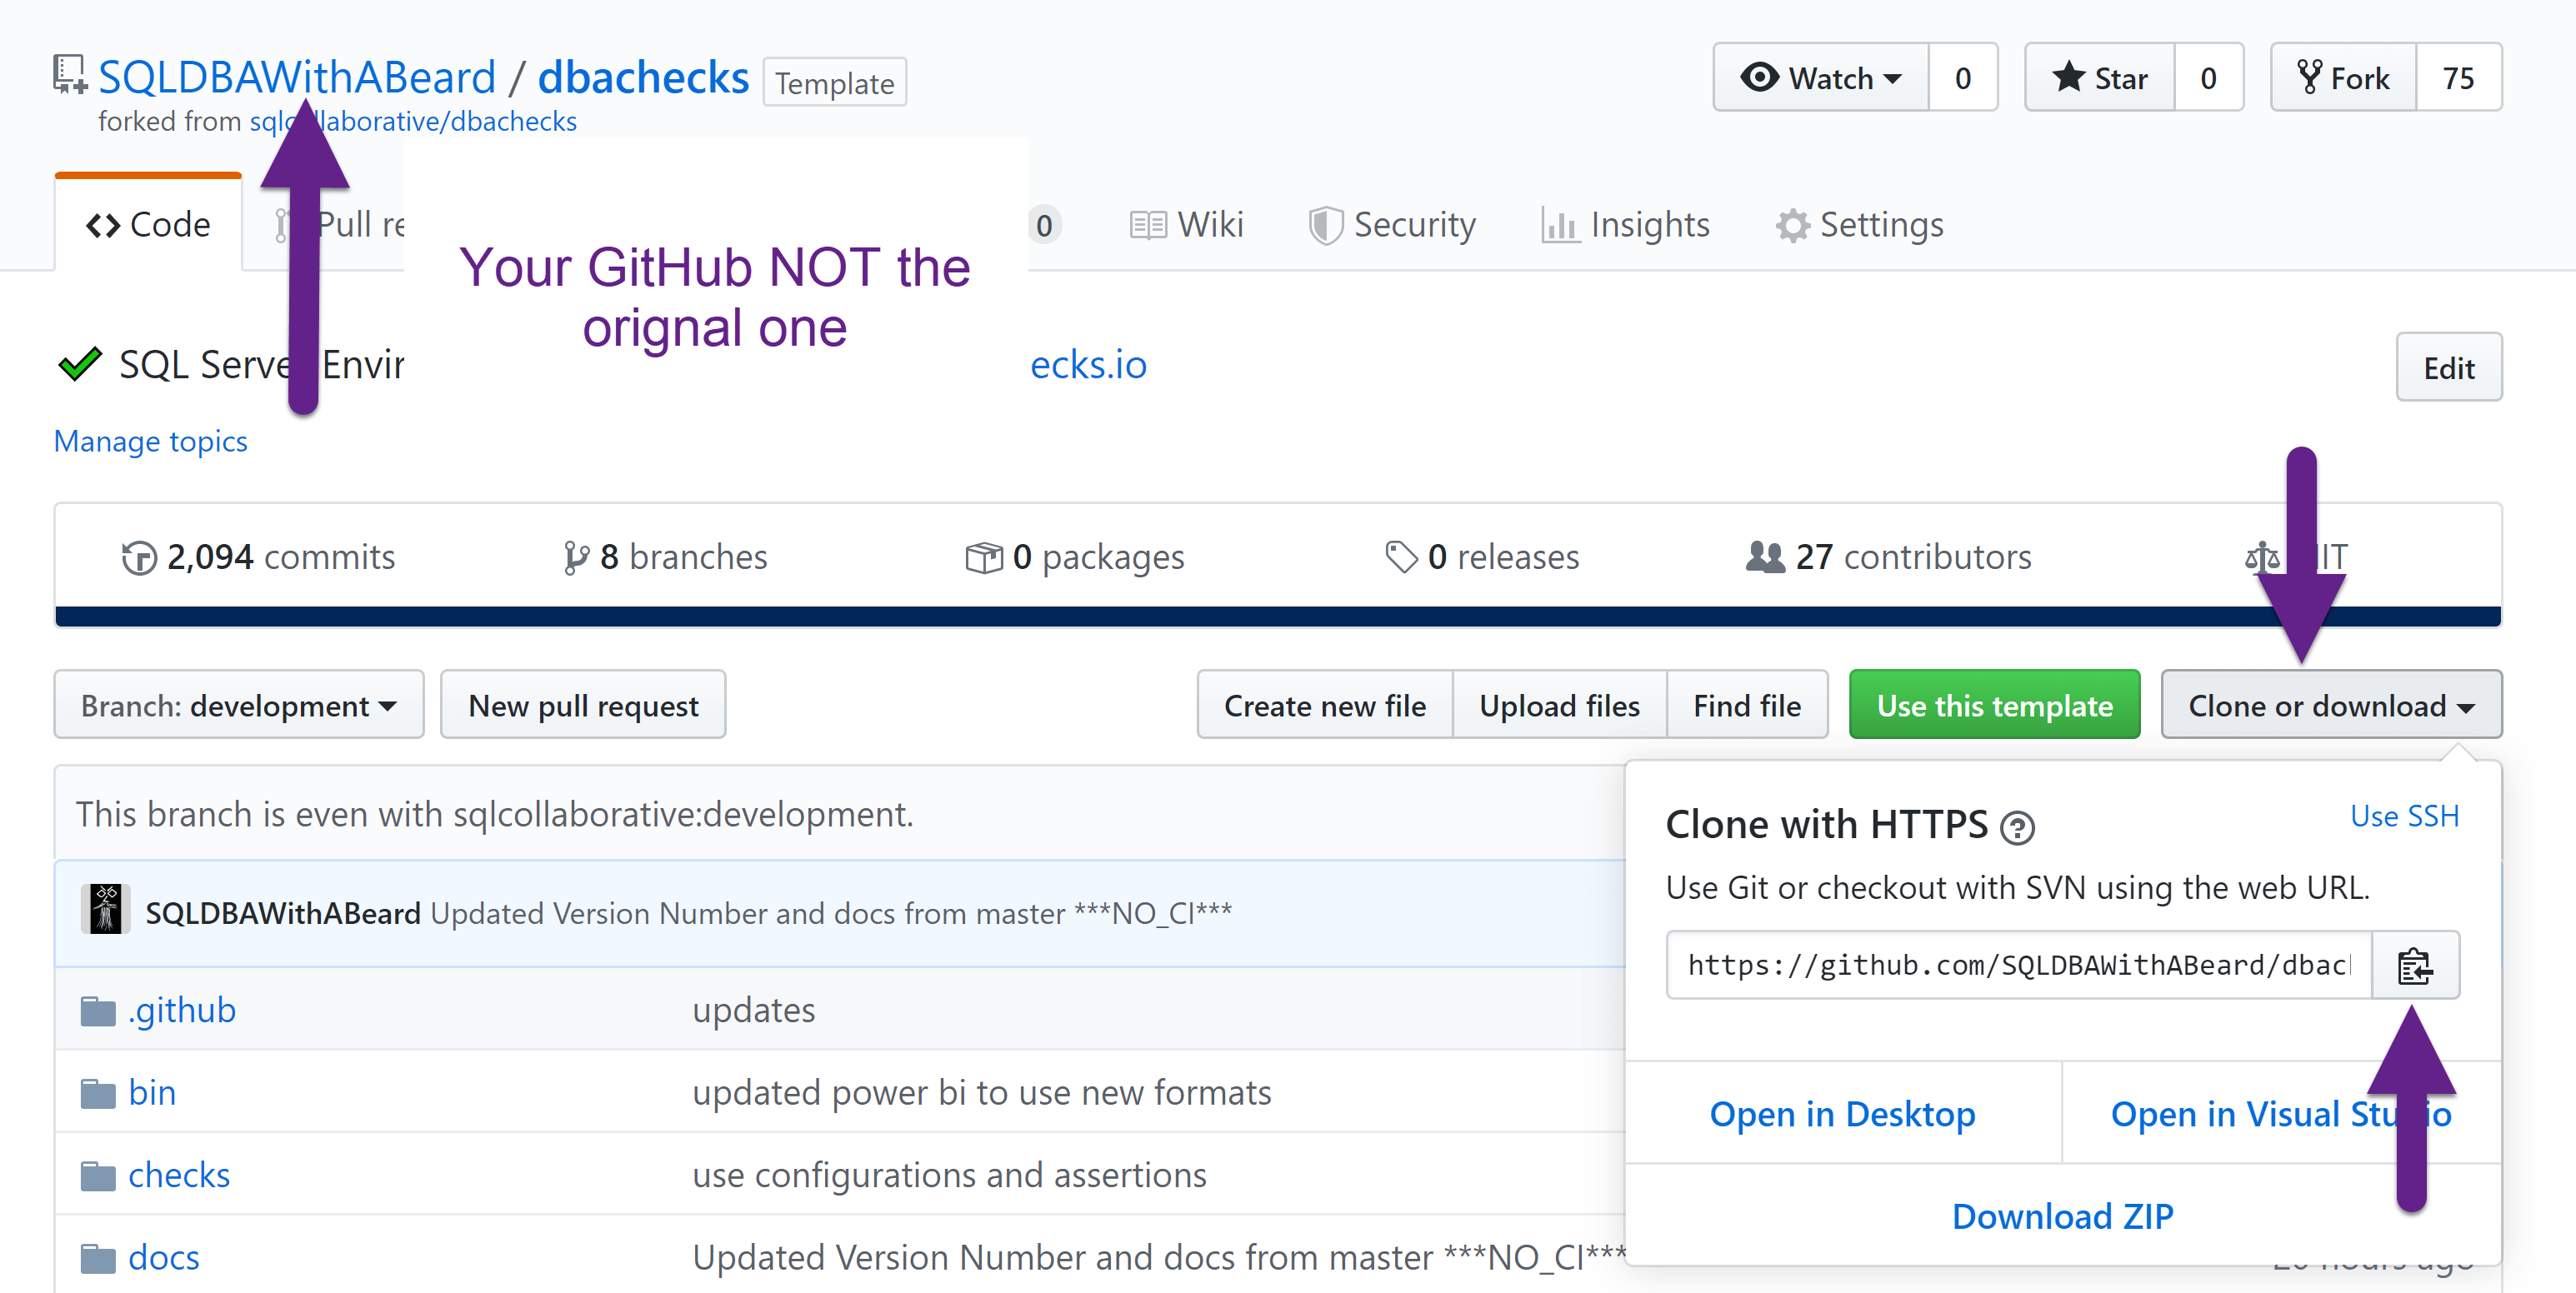
Task: Copy clone URL to clipboard
Action: point(2414,965)
